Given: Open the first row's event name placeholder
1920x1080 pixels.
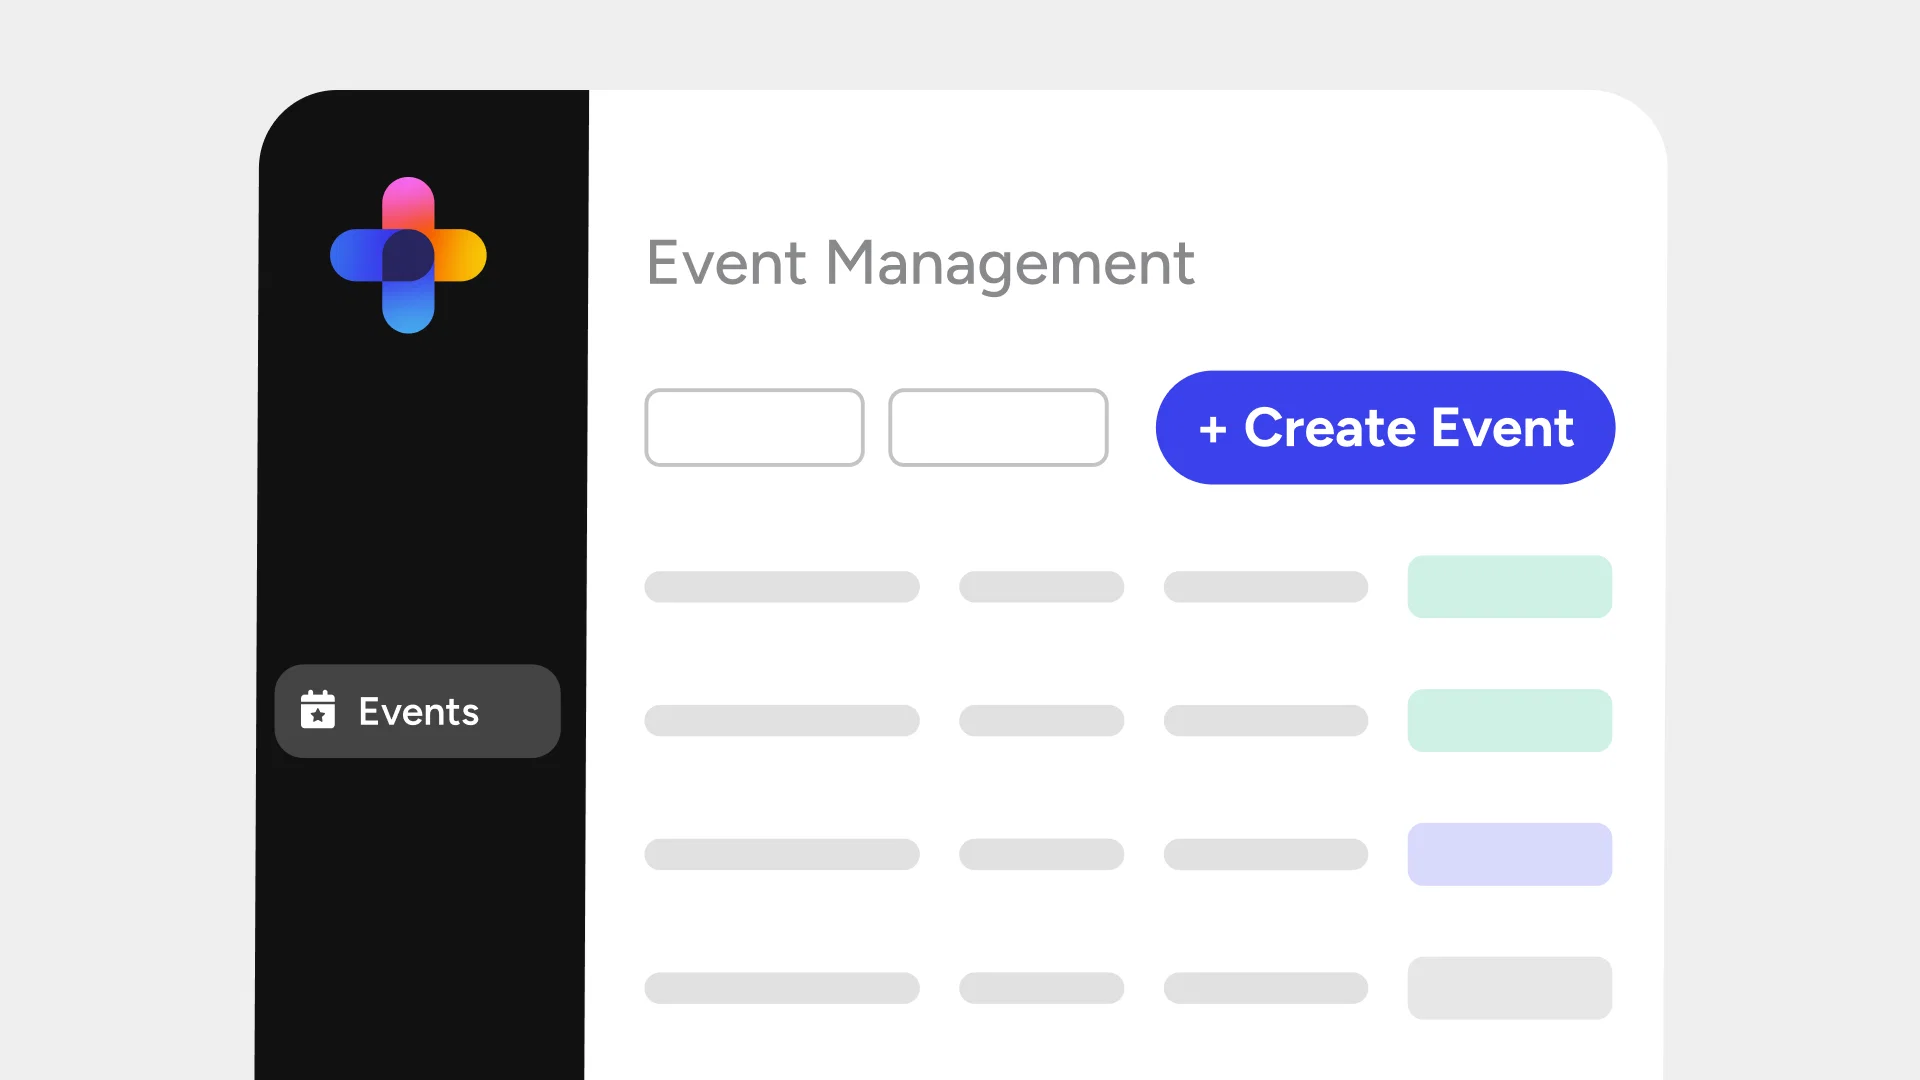Looking at the screenshot, I should (x=781, y=587).
